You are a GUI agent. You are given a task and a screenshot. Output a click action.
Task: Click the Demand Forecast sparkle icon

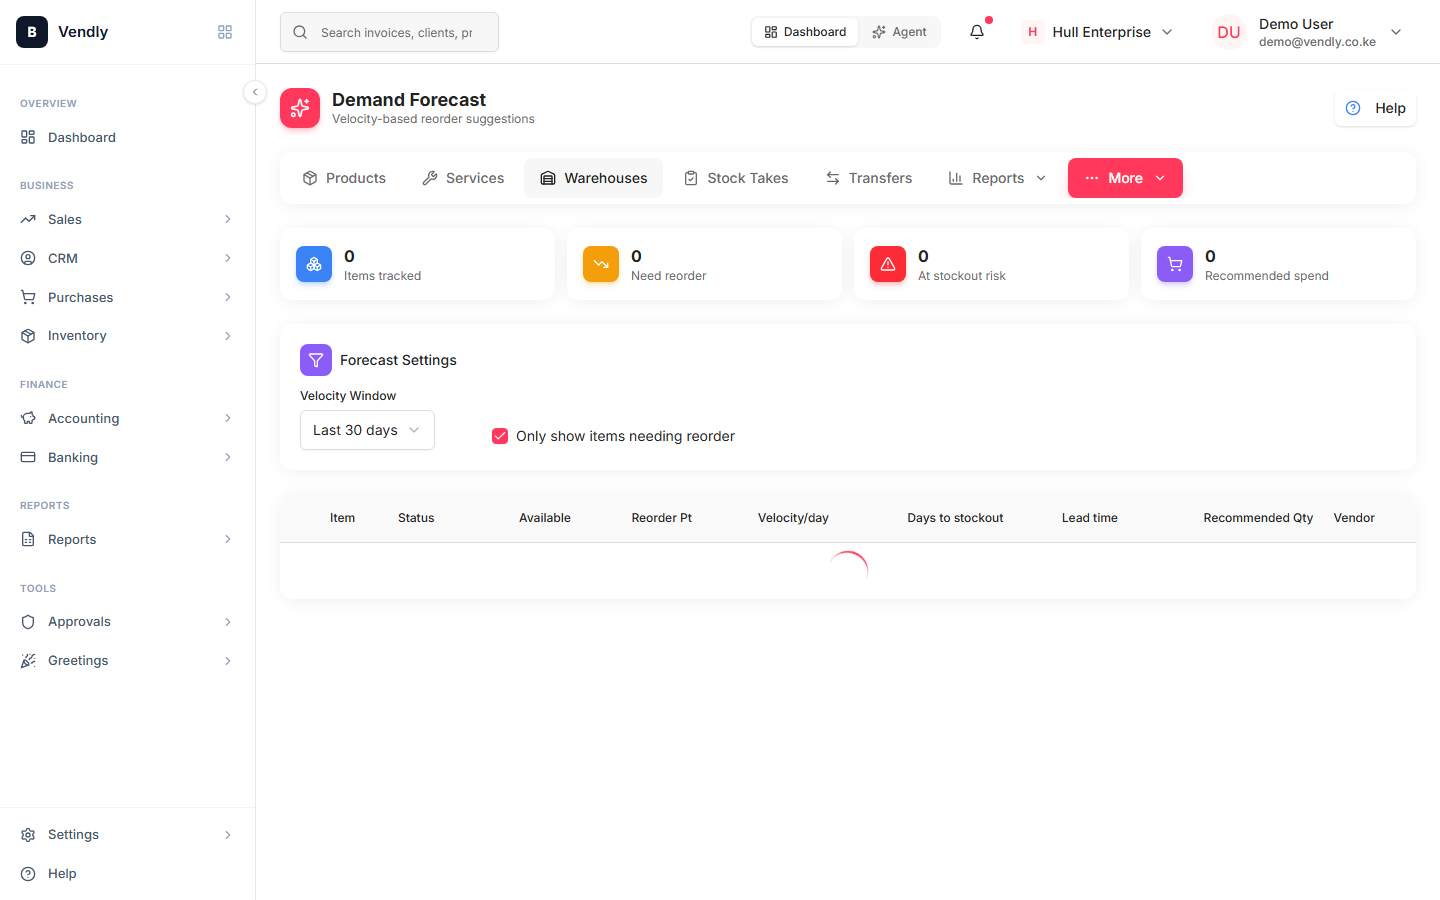300,108
